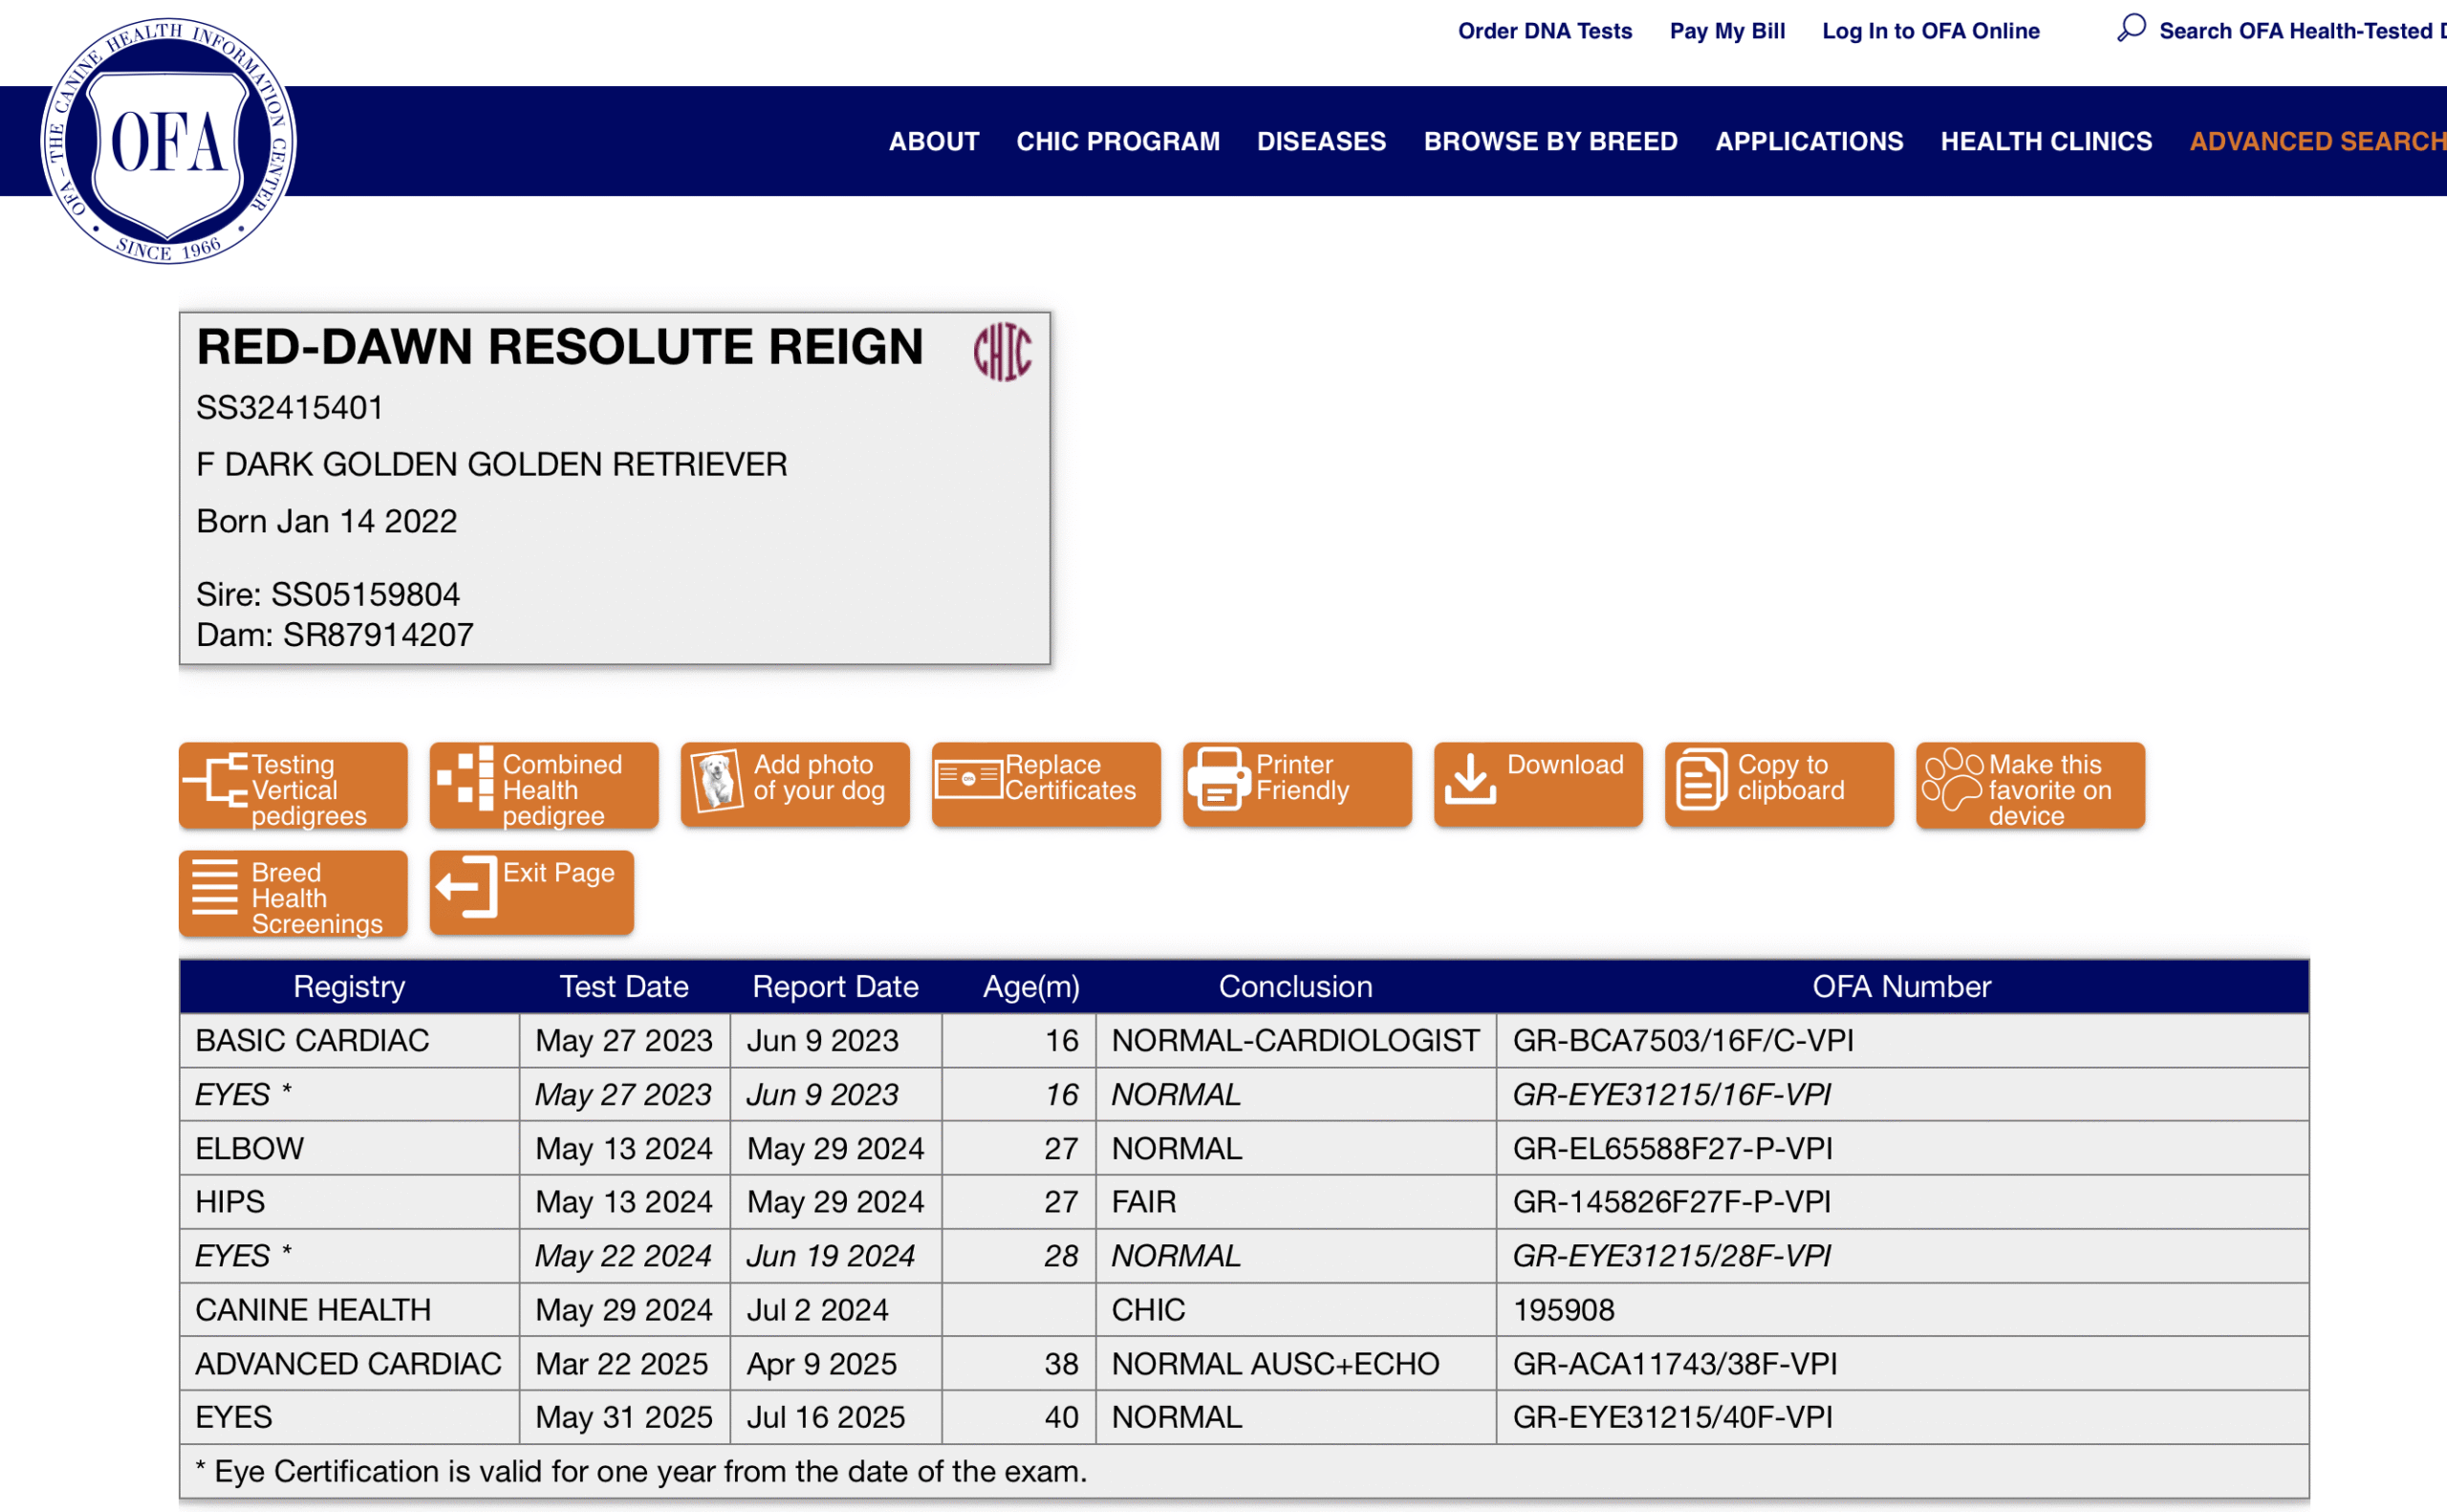Click the CHIC logo badge

[1002, 351]
